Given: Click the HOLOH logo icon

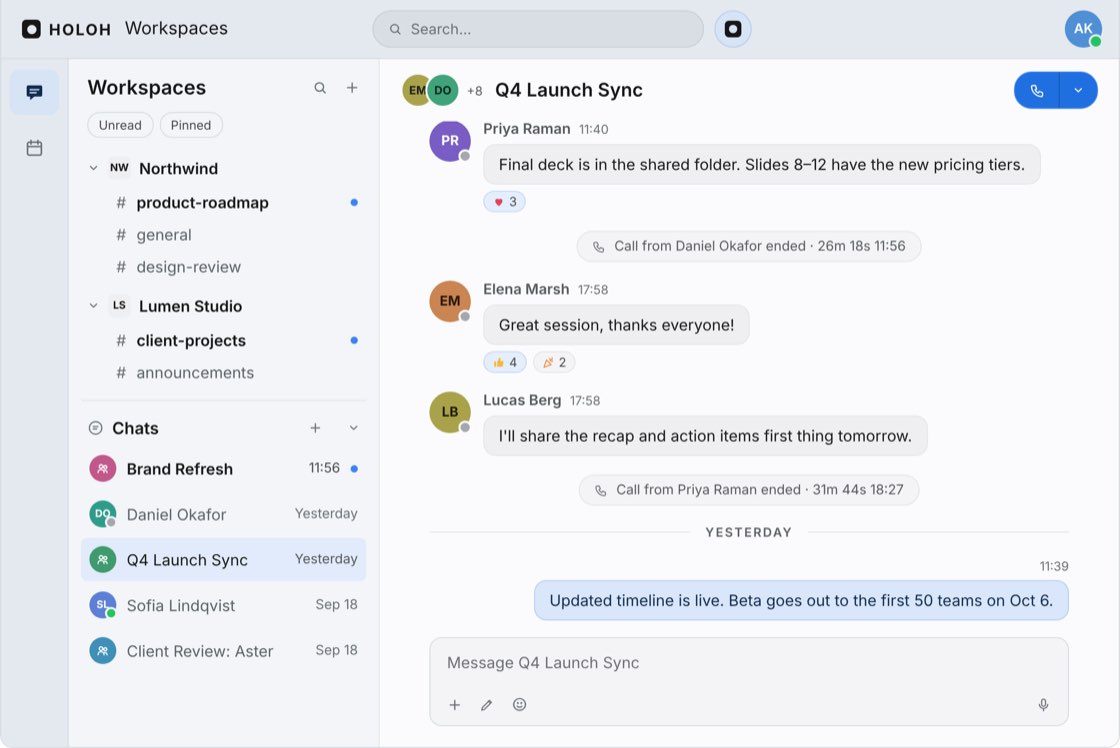Looking at the screenshot, I should pos(31,29).
